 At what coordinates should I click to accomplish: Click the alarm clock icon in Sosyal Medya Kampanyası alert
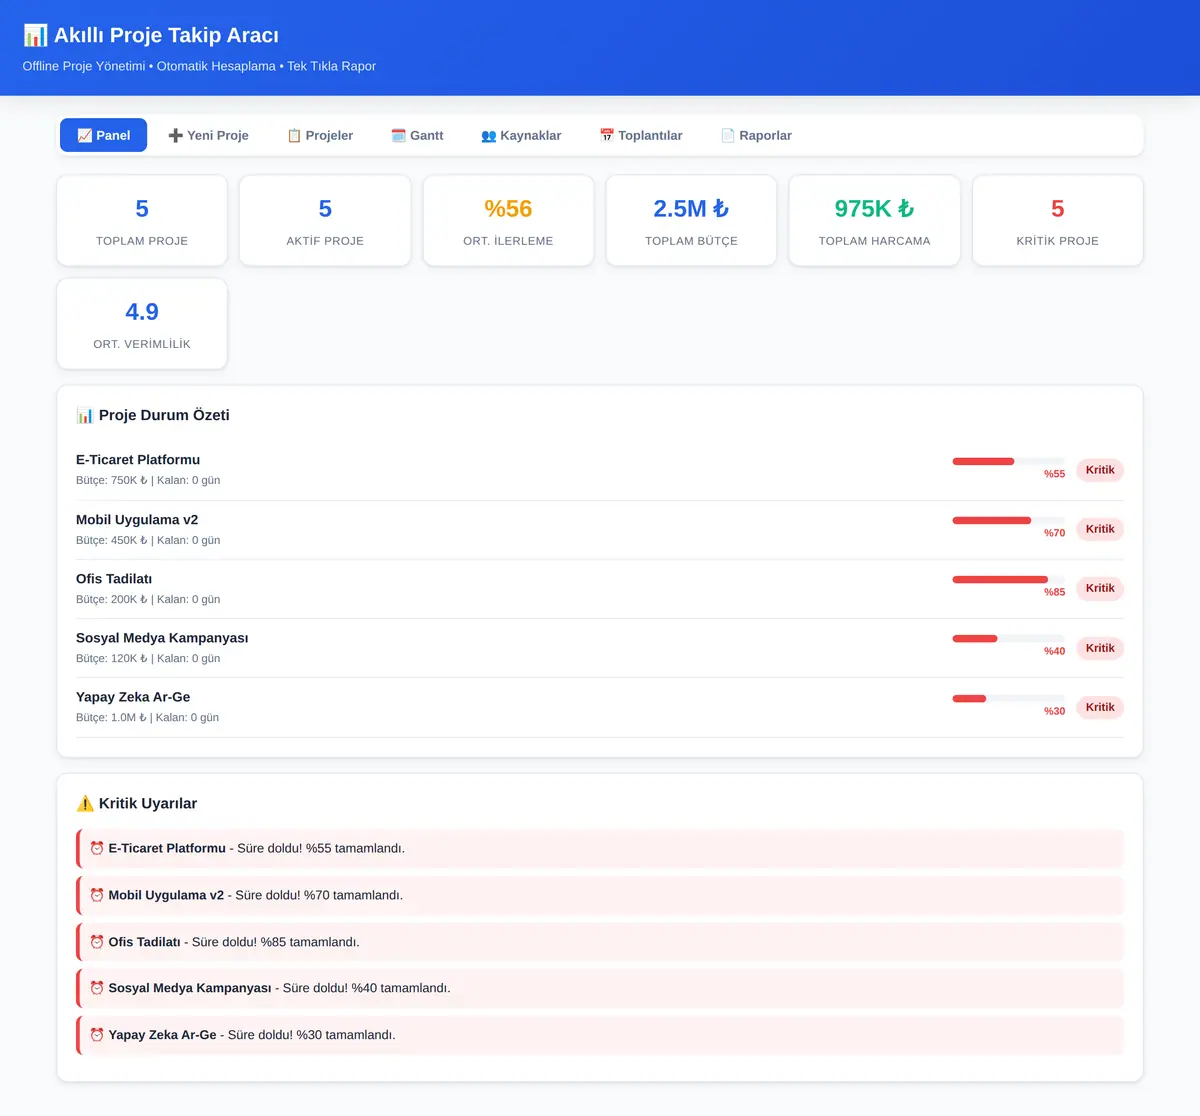[97, 988]
